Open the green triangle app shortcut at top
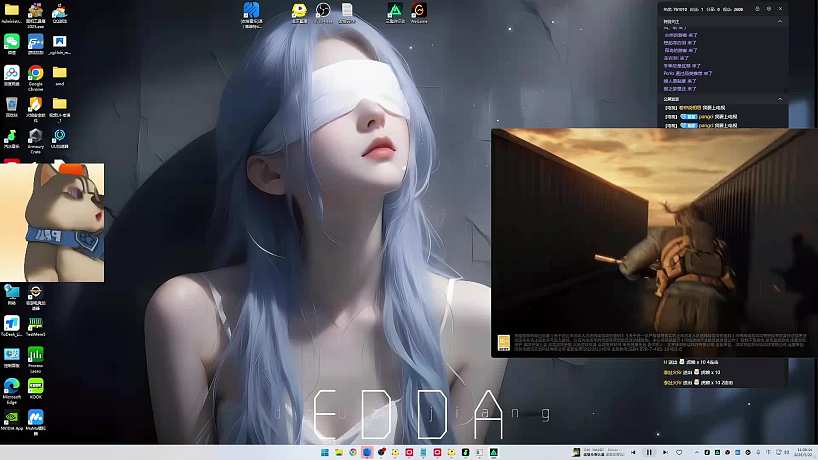 point(395,13)
